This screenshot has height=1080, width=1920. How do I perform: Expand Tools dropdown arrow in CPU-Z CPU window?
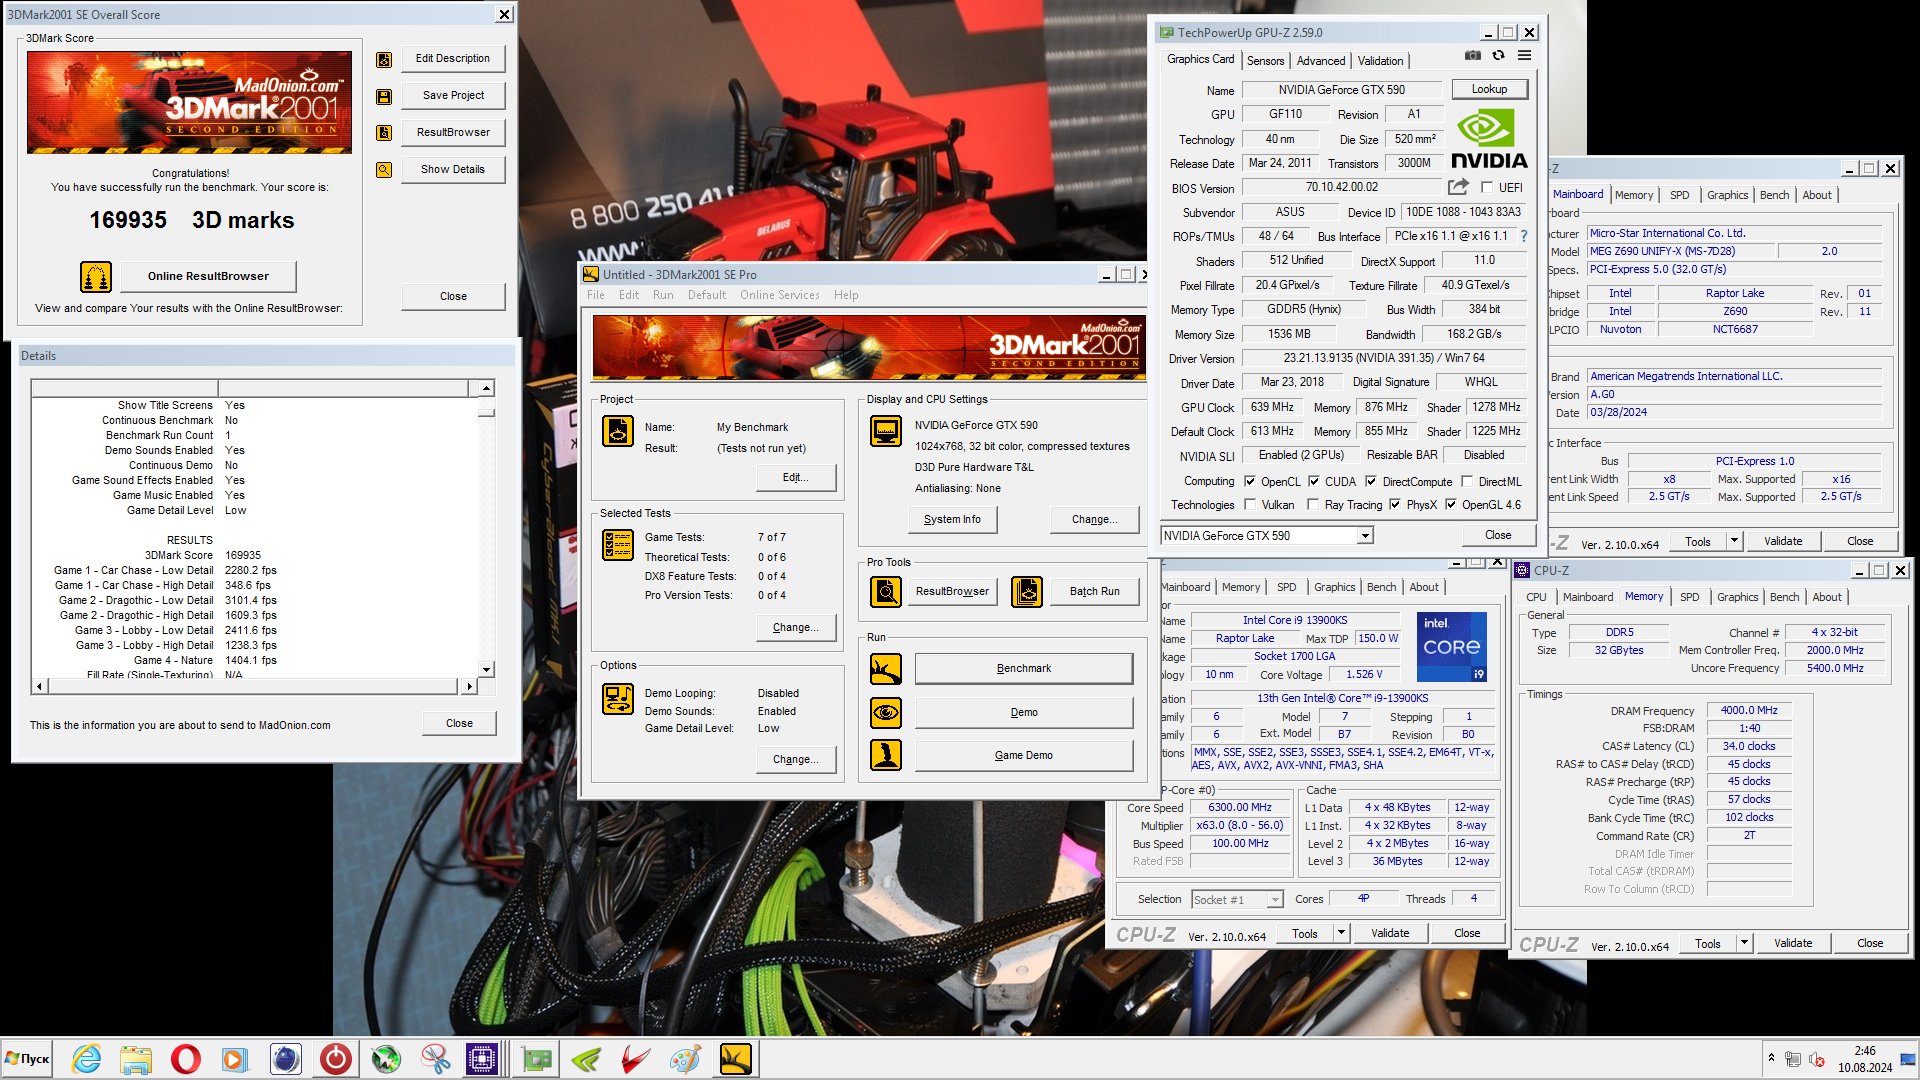click(x=1341, y=934)
